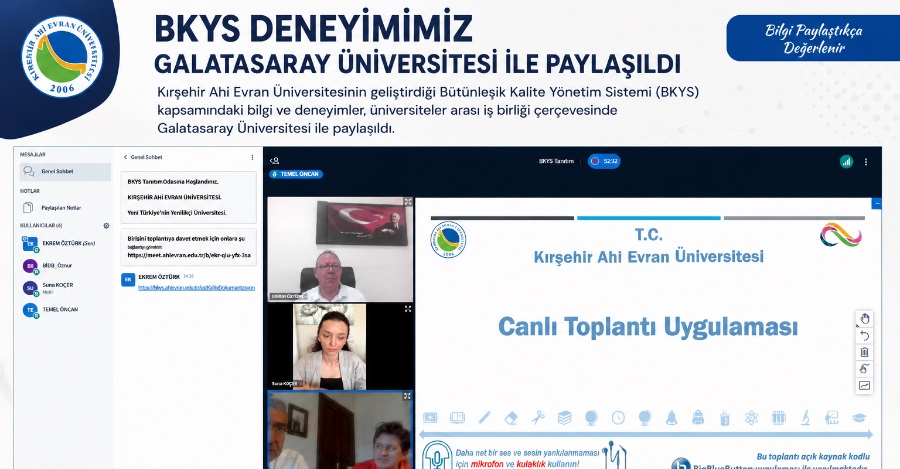Click the KULLANICILAR (4) header
Screen dimensions: 900x469
(x=41, y=226)
